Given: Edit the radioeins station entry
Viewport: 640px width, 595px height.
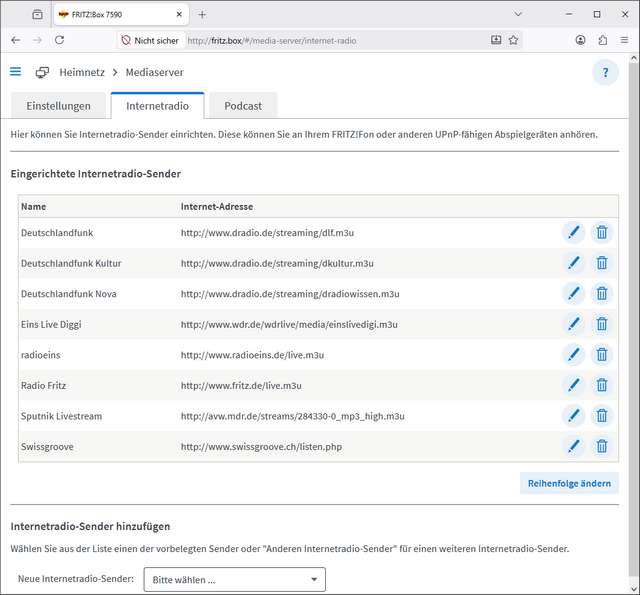Looking at the screenshot, I should coord(573,355).
